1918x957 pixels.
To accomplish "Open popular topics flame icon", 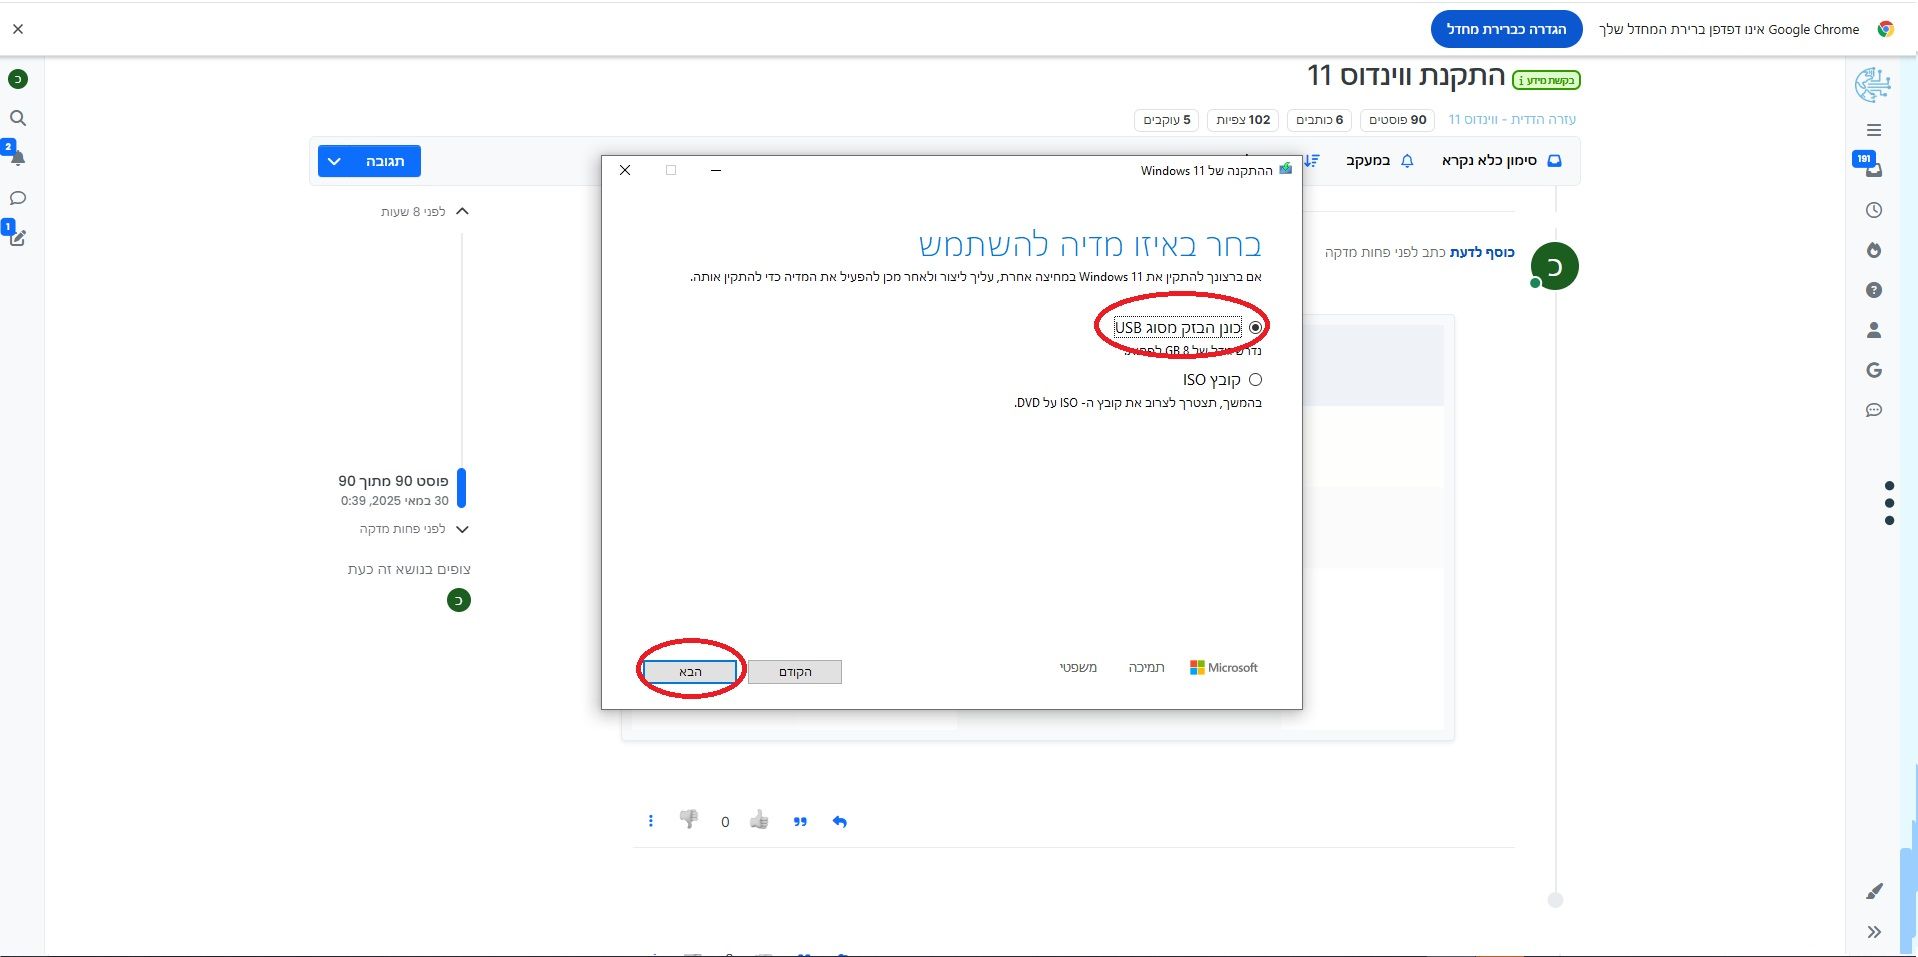I will (x=1874, y=250).
